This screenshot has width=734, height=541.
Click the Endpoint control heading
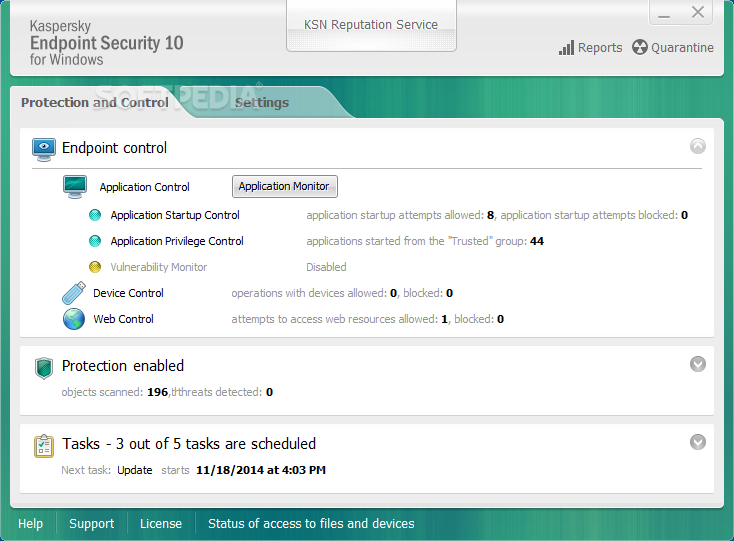coord(114,148)
